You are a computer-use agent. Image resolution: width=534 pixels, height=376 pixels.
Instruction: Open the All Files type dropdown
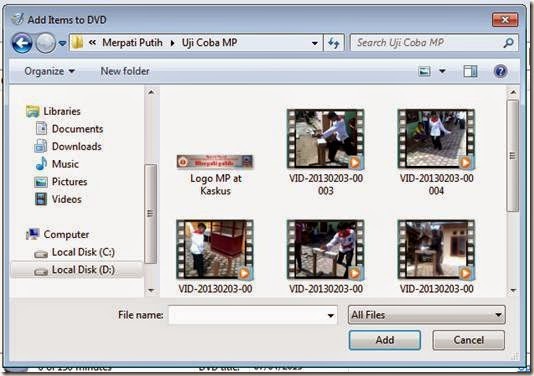pyautogui.click(x=427, y=315)
